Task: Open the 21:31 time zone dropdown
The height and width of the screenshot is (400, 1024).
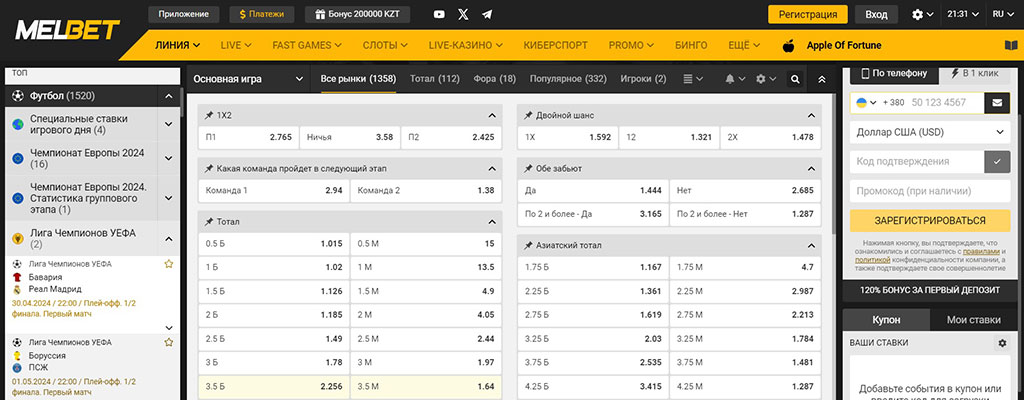Action: 963,14
